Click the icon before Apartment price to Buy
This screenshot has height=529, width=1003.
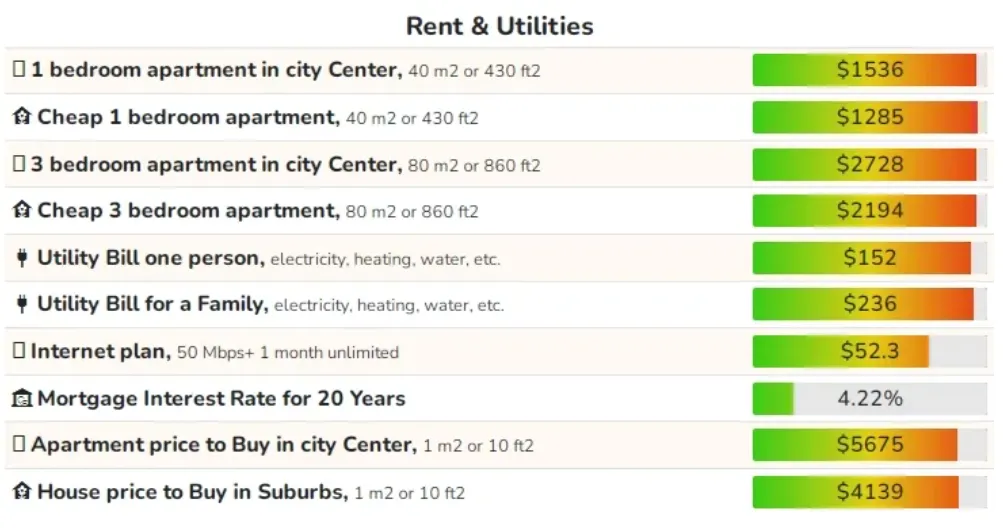pos(19,444)
